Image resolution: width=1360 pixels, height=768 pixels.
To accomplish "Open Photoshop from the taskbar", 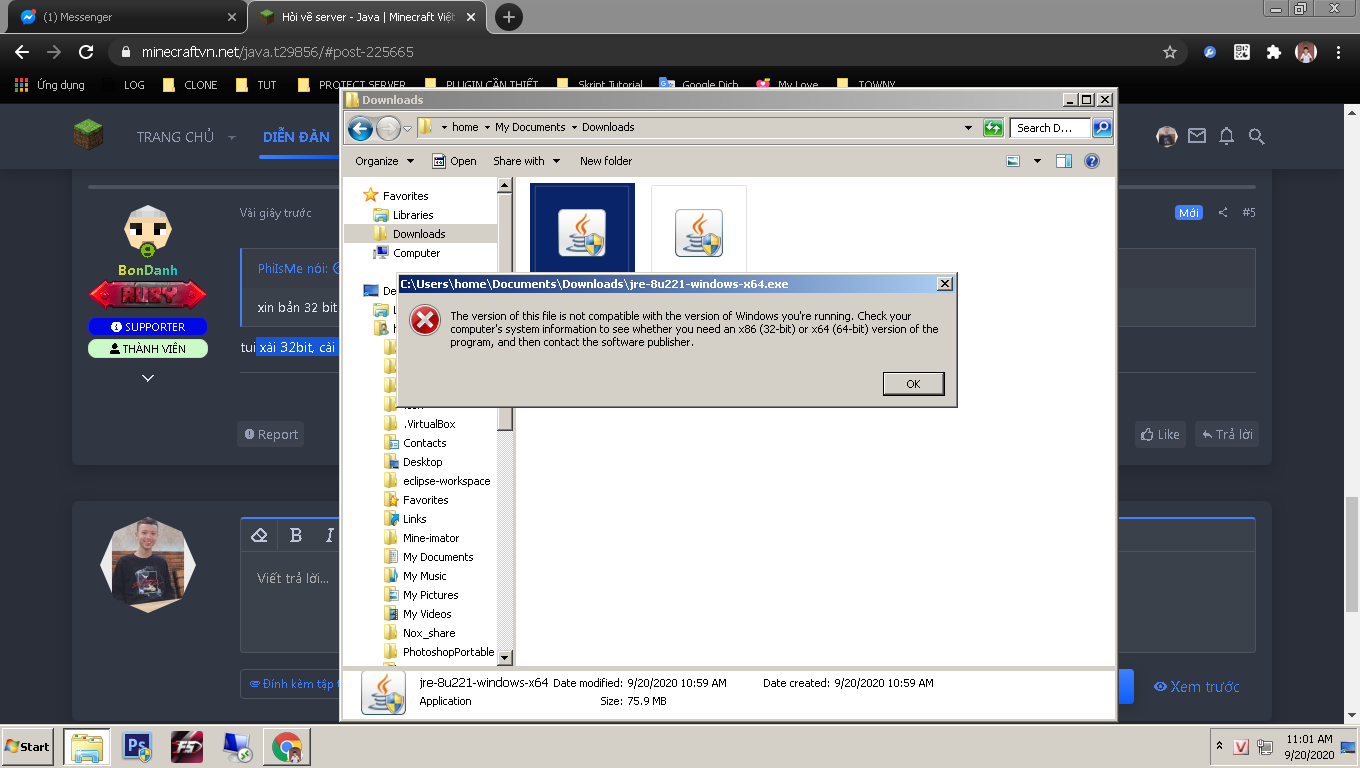I will [137, 746].
